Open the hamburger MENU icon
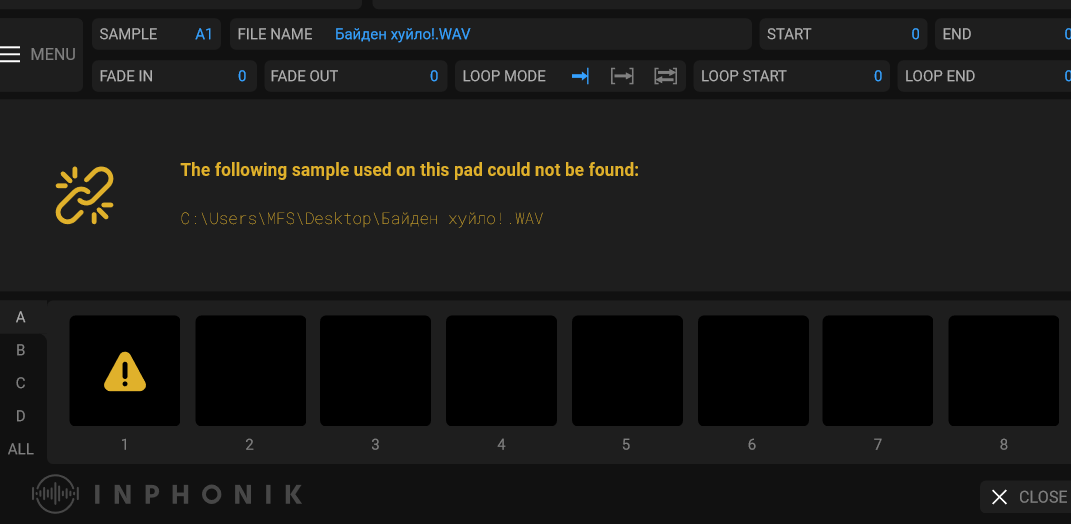This screenshot has width=1071, height=524. click(x=11, y=54)
